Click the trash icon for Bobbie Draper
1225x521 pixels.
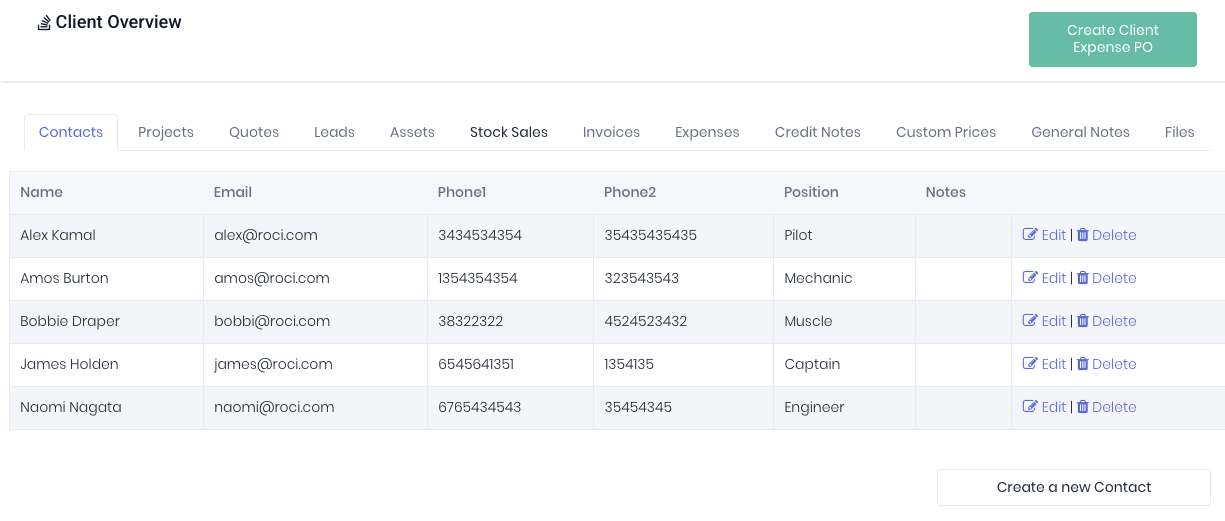pos(1082,321)
